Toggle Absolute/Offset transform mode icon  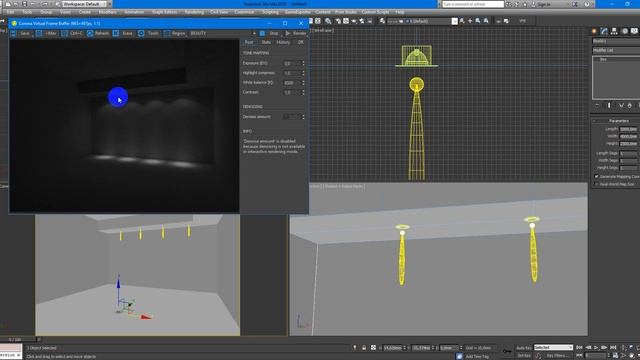pos(373,348)
